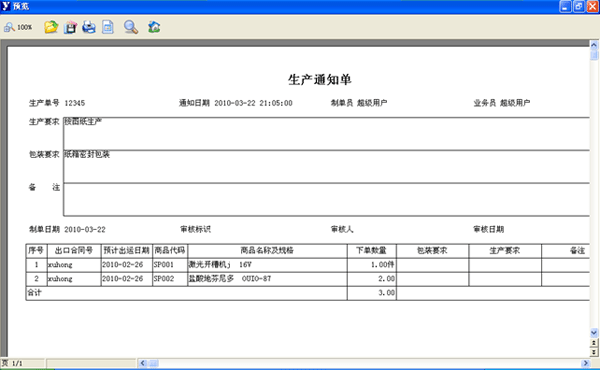Click the 100% zoom level tool
Screen dimensions: 600x370
pos(18,27)
